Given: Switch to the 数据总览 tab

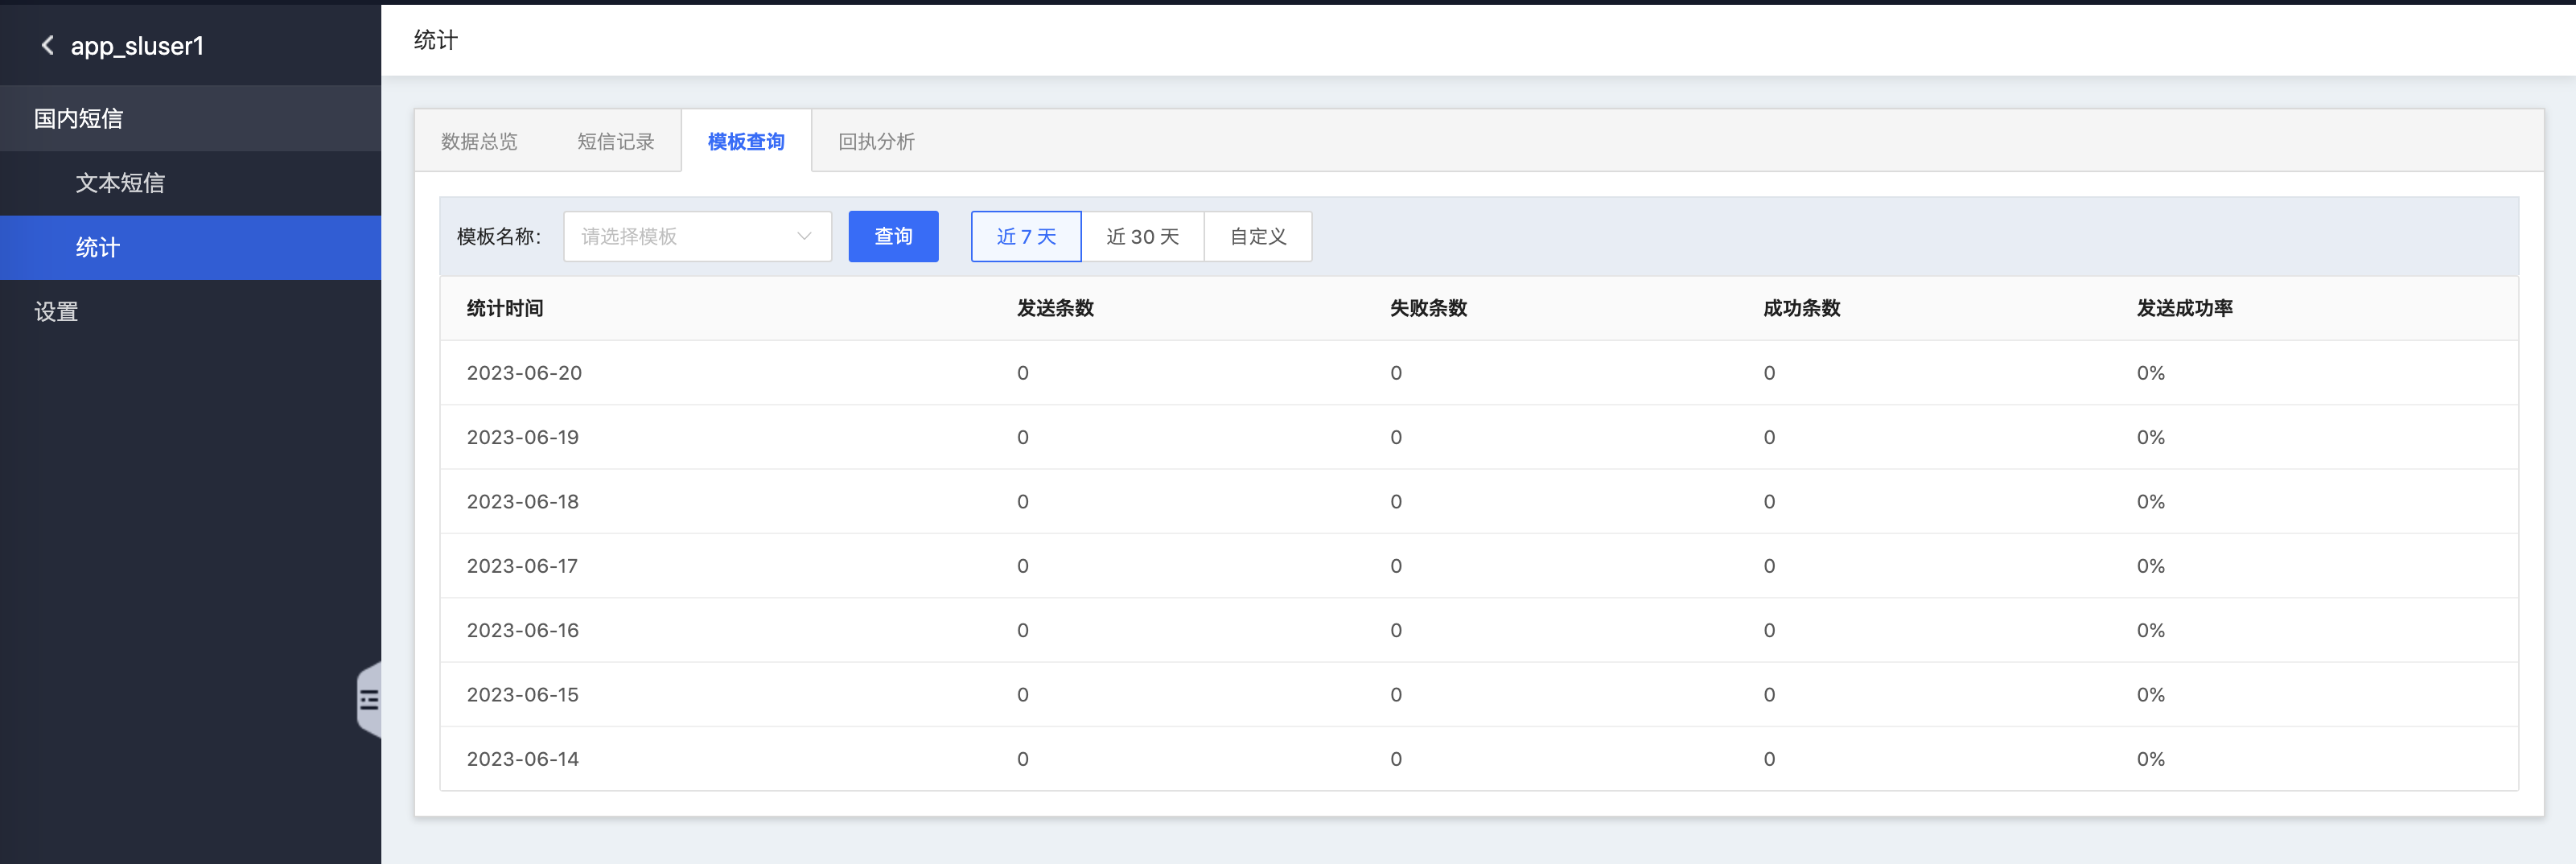Looking at the screenshot, I should click(479, 141).
